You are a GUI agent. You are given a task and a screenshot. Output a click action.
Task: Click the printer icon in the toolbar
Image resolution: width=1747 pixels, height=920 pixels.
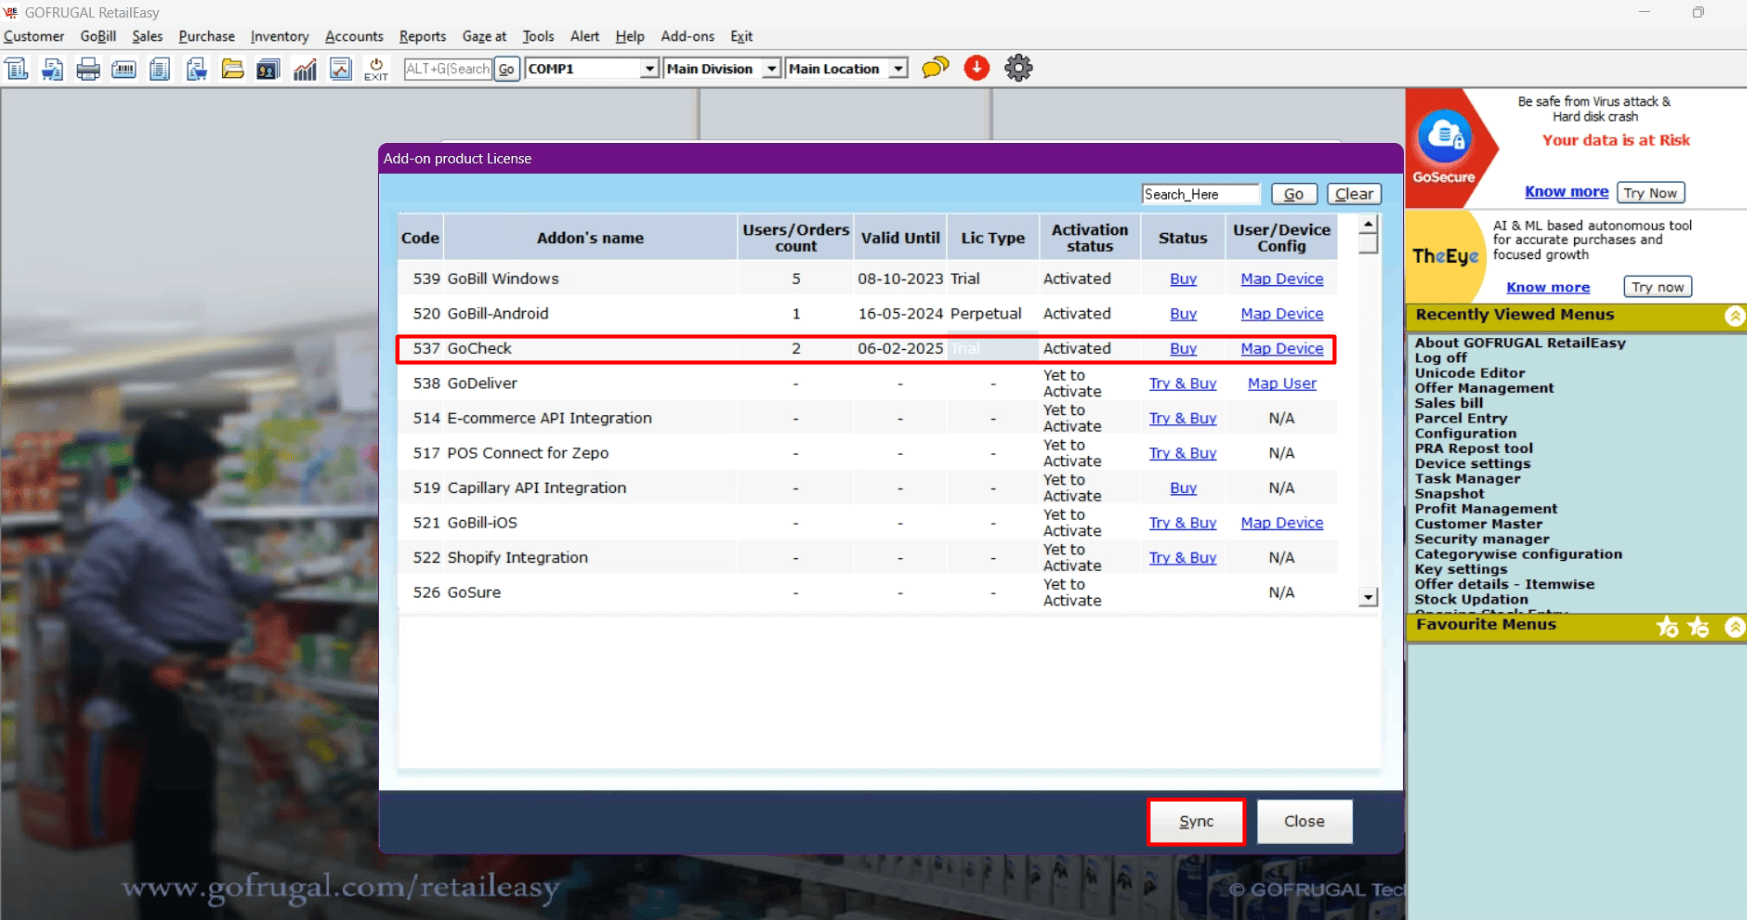pyautogui.click(x=88, y=69)
